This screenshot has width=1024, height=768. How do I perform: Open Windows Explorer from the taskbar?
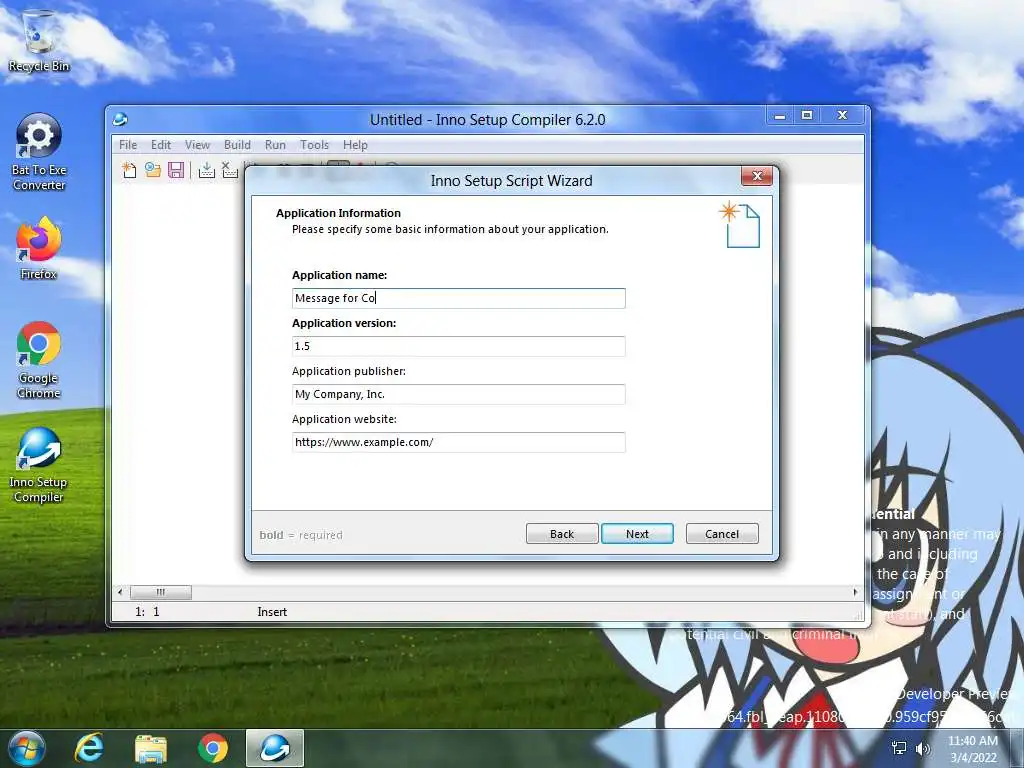coord(151,748)
